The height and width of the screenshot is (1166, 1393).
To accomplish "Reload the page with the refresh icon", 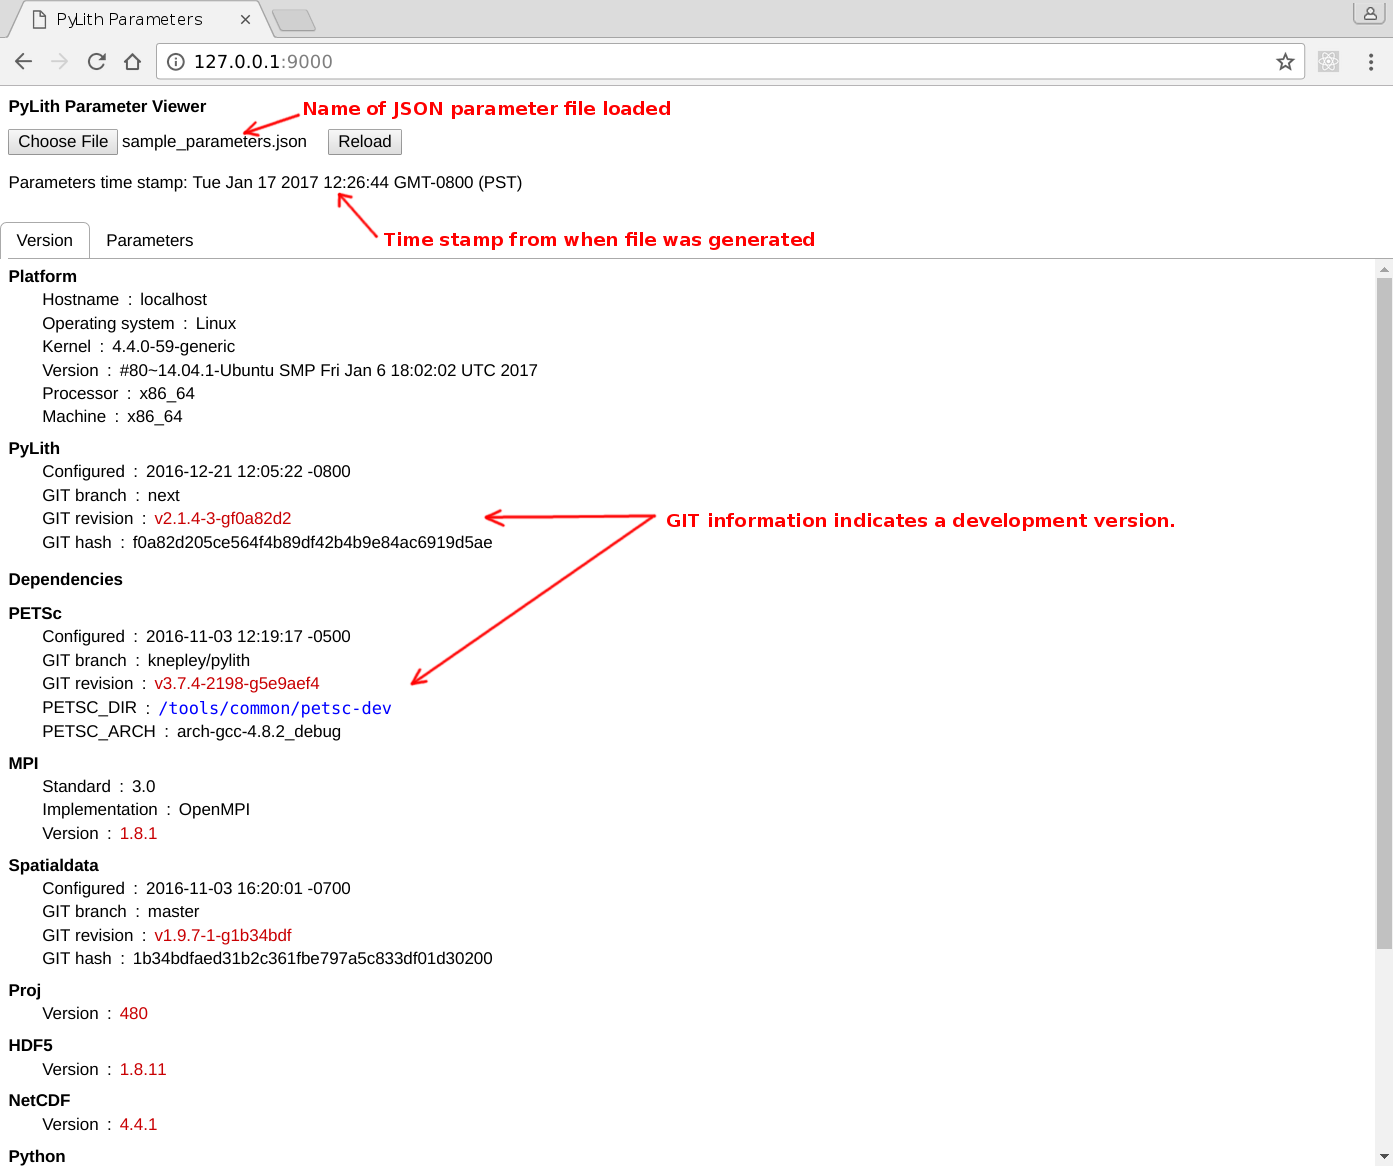I will (96, 62).
